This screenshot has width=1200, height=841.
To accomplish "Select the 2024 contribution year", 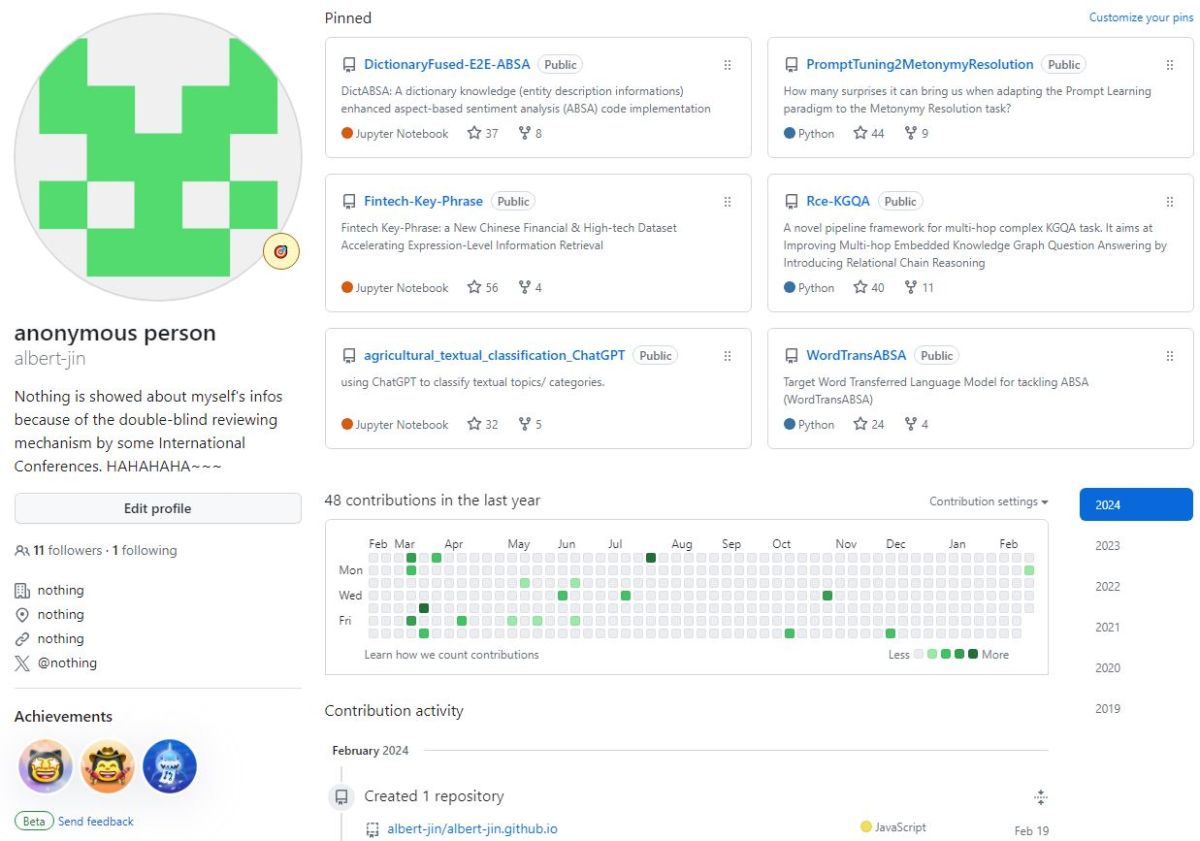I will pyautogui.click(x=1136, y=505).
